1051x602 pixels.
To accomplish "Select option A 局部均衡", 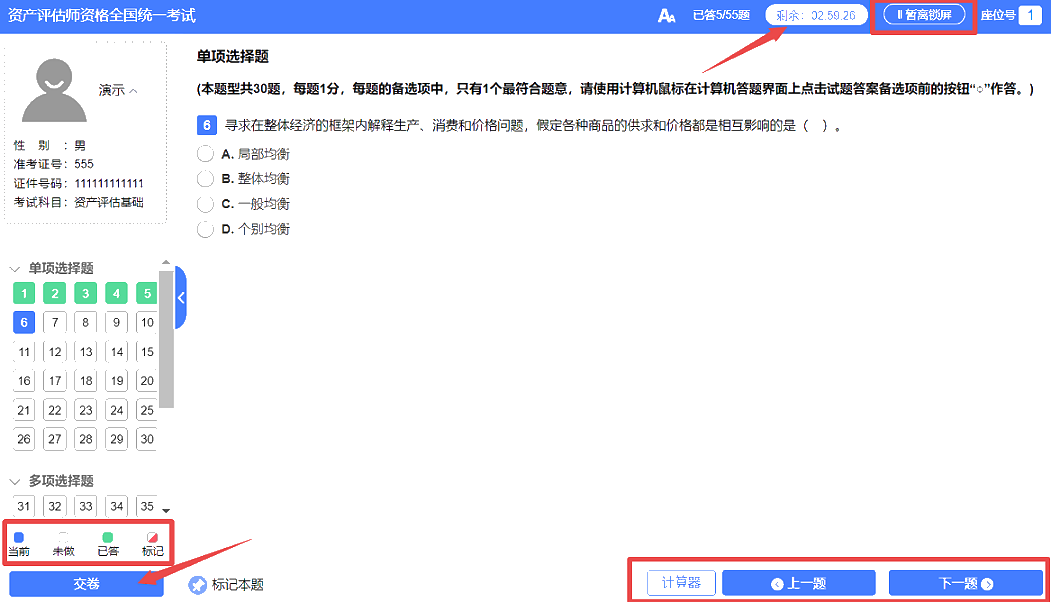I will point(205,154).
